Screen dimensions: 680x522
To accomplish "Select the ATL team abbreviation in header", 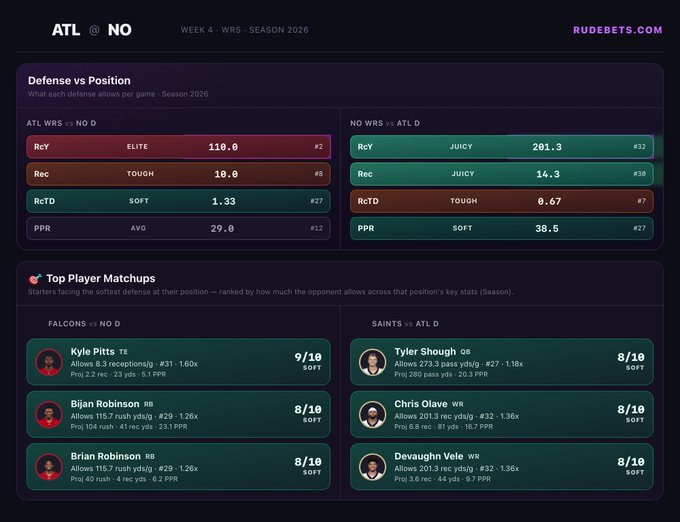I will (x=66, y=30).
